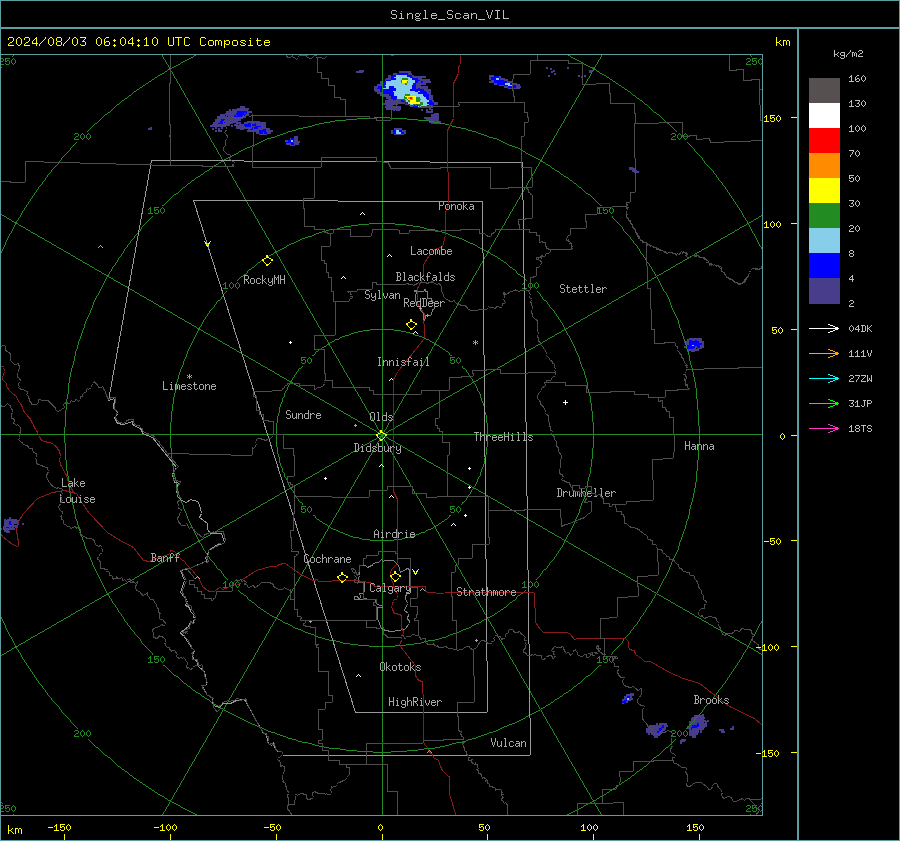Click the Ponoka city label

(x=456, y=206)
